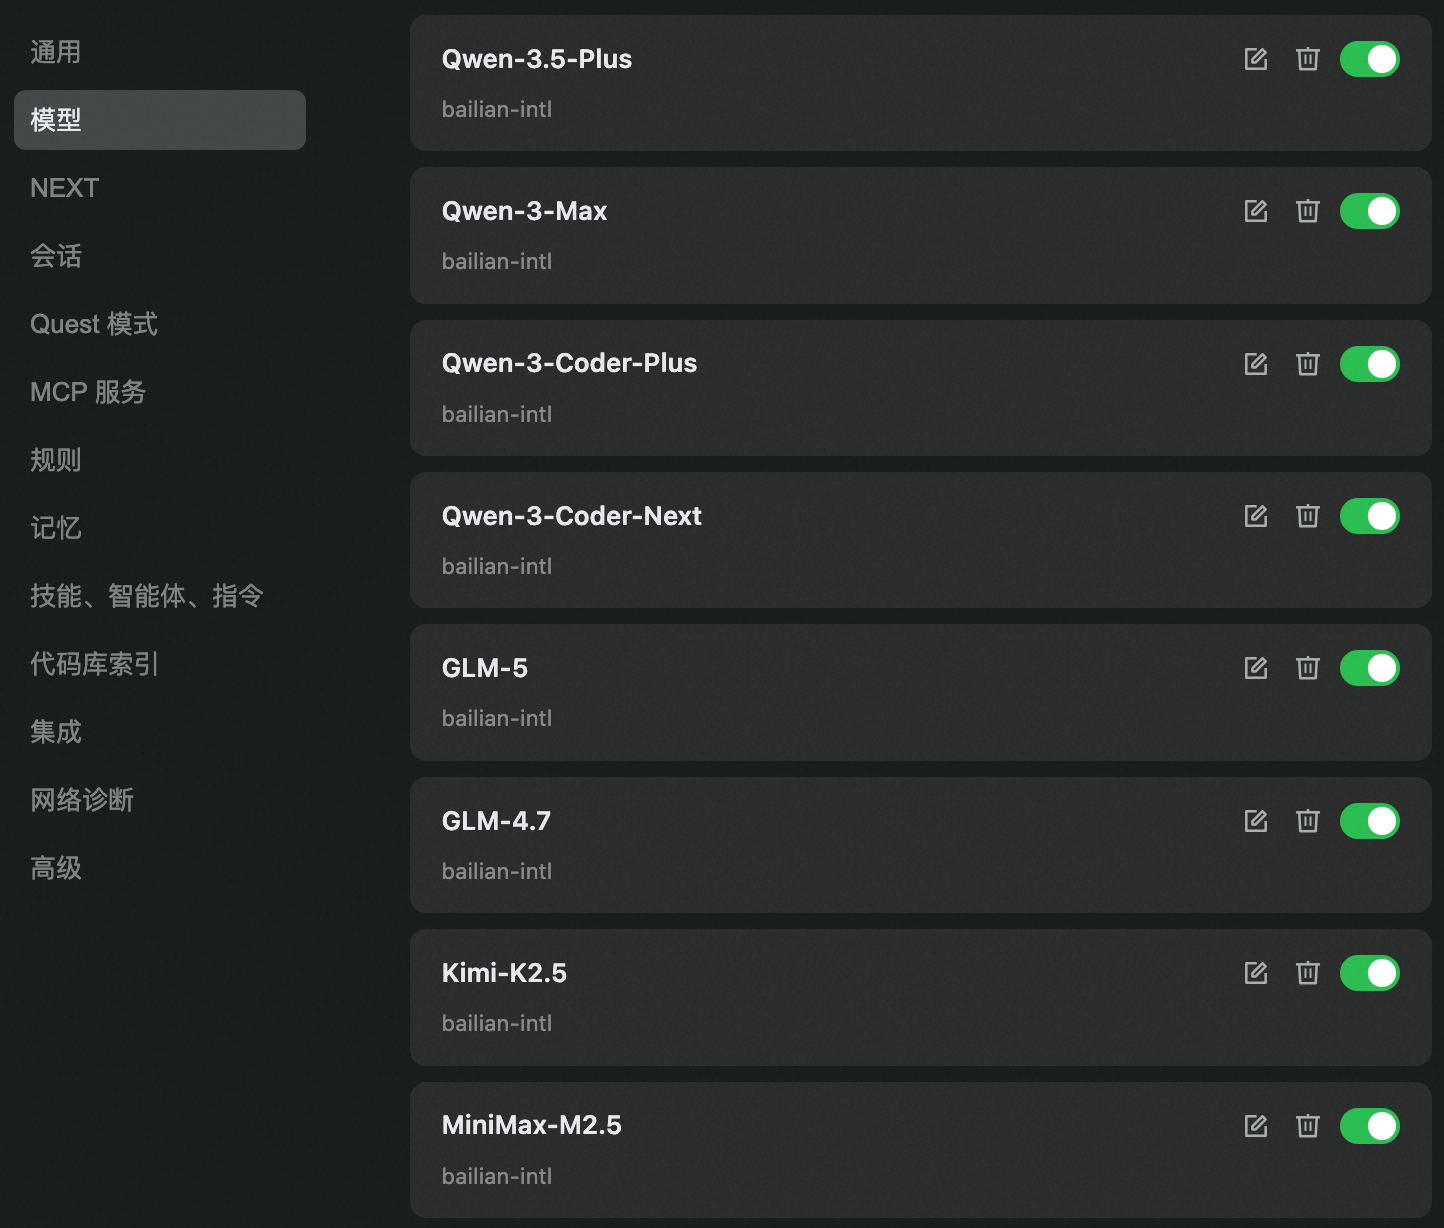Delete the Qwen-3-Max model
Viewport: 1444px width, 1228px height.
point(1307,211)
